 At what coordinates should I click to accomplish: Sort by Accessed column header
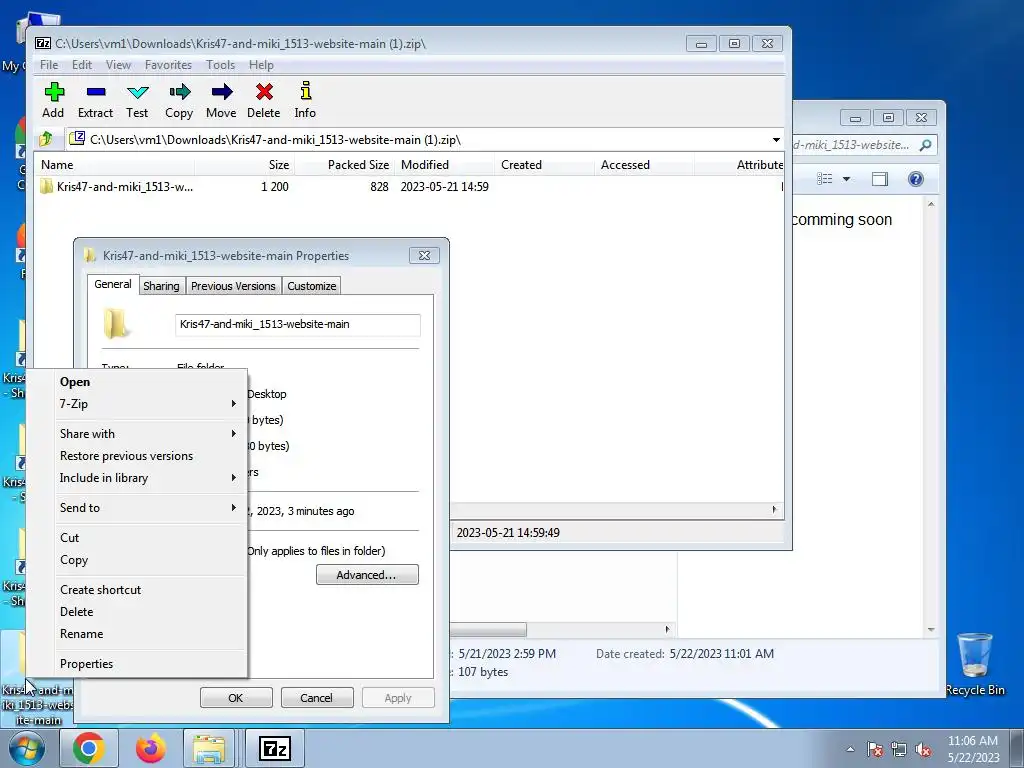[644, 165]
